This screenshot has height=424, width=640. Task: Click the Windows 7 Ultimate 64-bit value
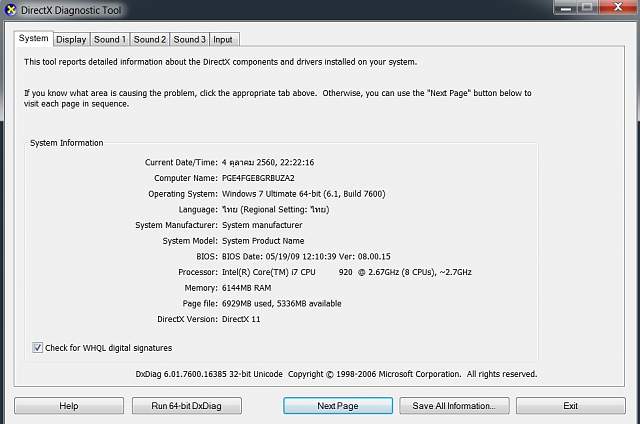click(x=303, y=194)
